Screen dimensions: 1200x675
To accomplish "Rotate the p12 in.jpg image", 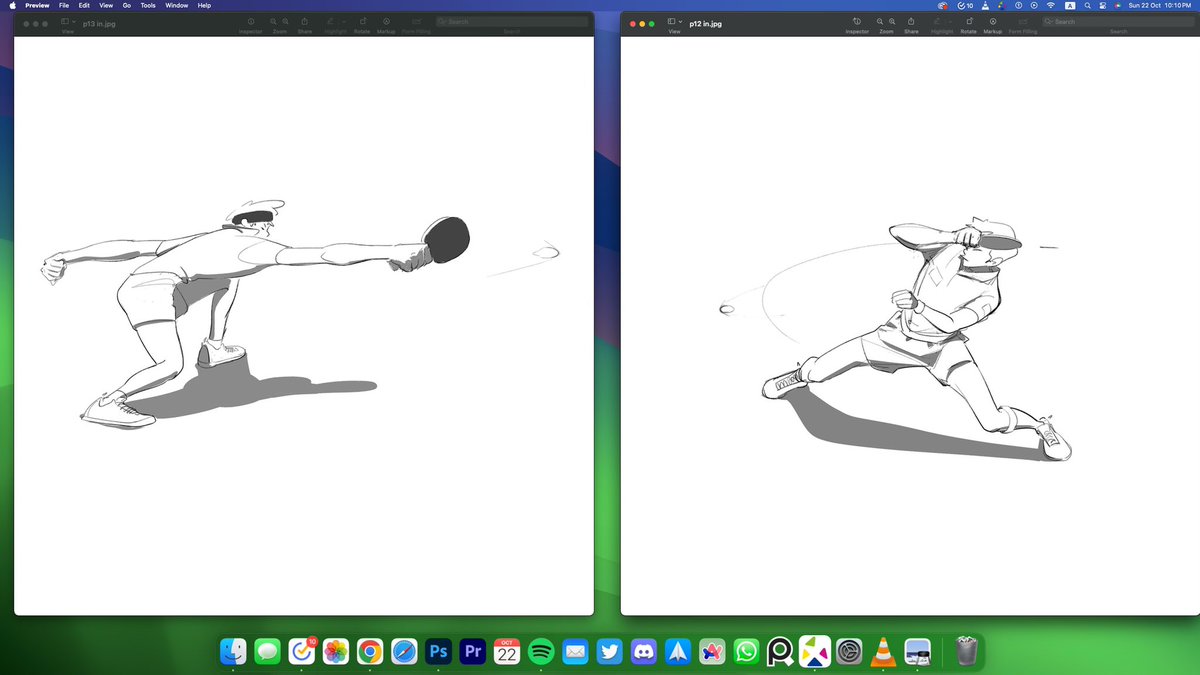I will pos(969,21).
